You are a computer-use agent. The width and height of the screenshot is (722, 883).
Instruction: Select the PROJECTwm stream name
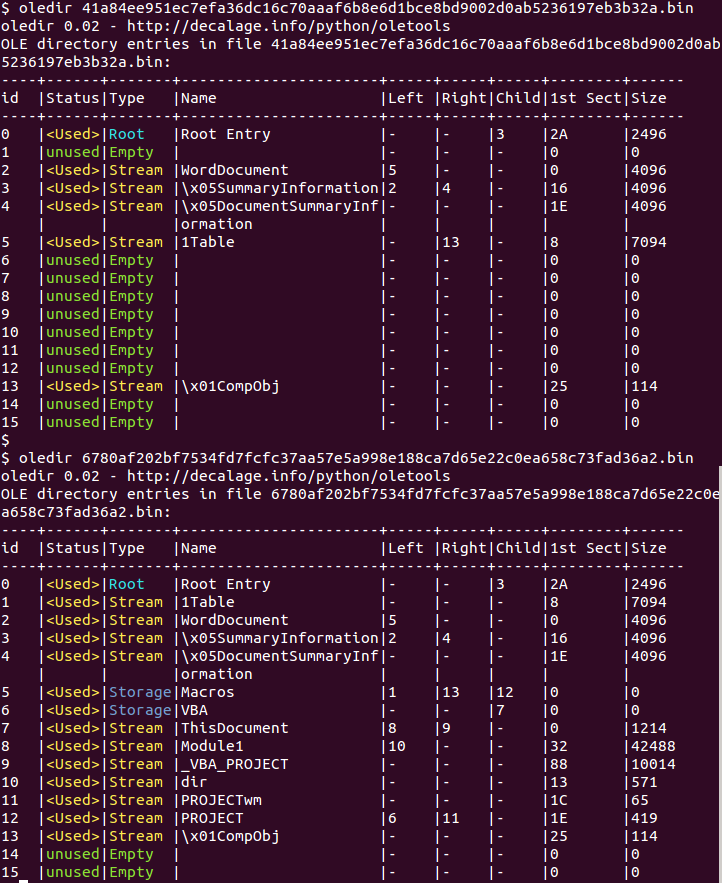point(220,800)
